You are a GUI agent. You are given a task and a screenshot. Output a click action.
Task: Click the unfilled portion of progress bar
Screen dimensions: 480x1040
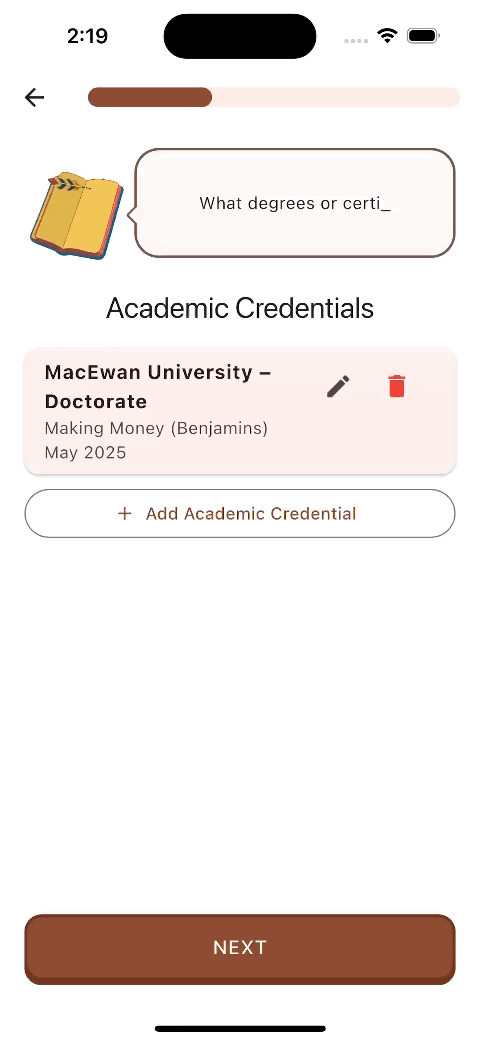[x=336, y=97]
